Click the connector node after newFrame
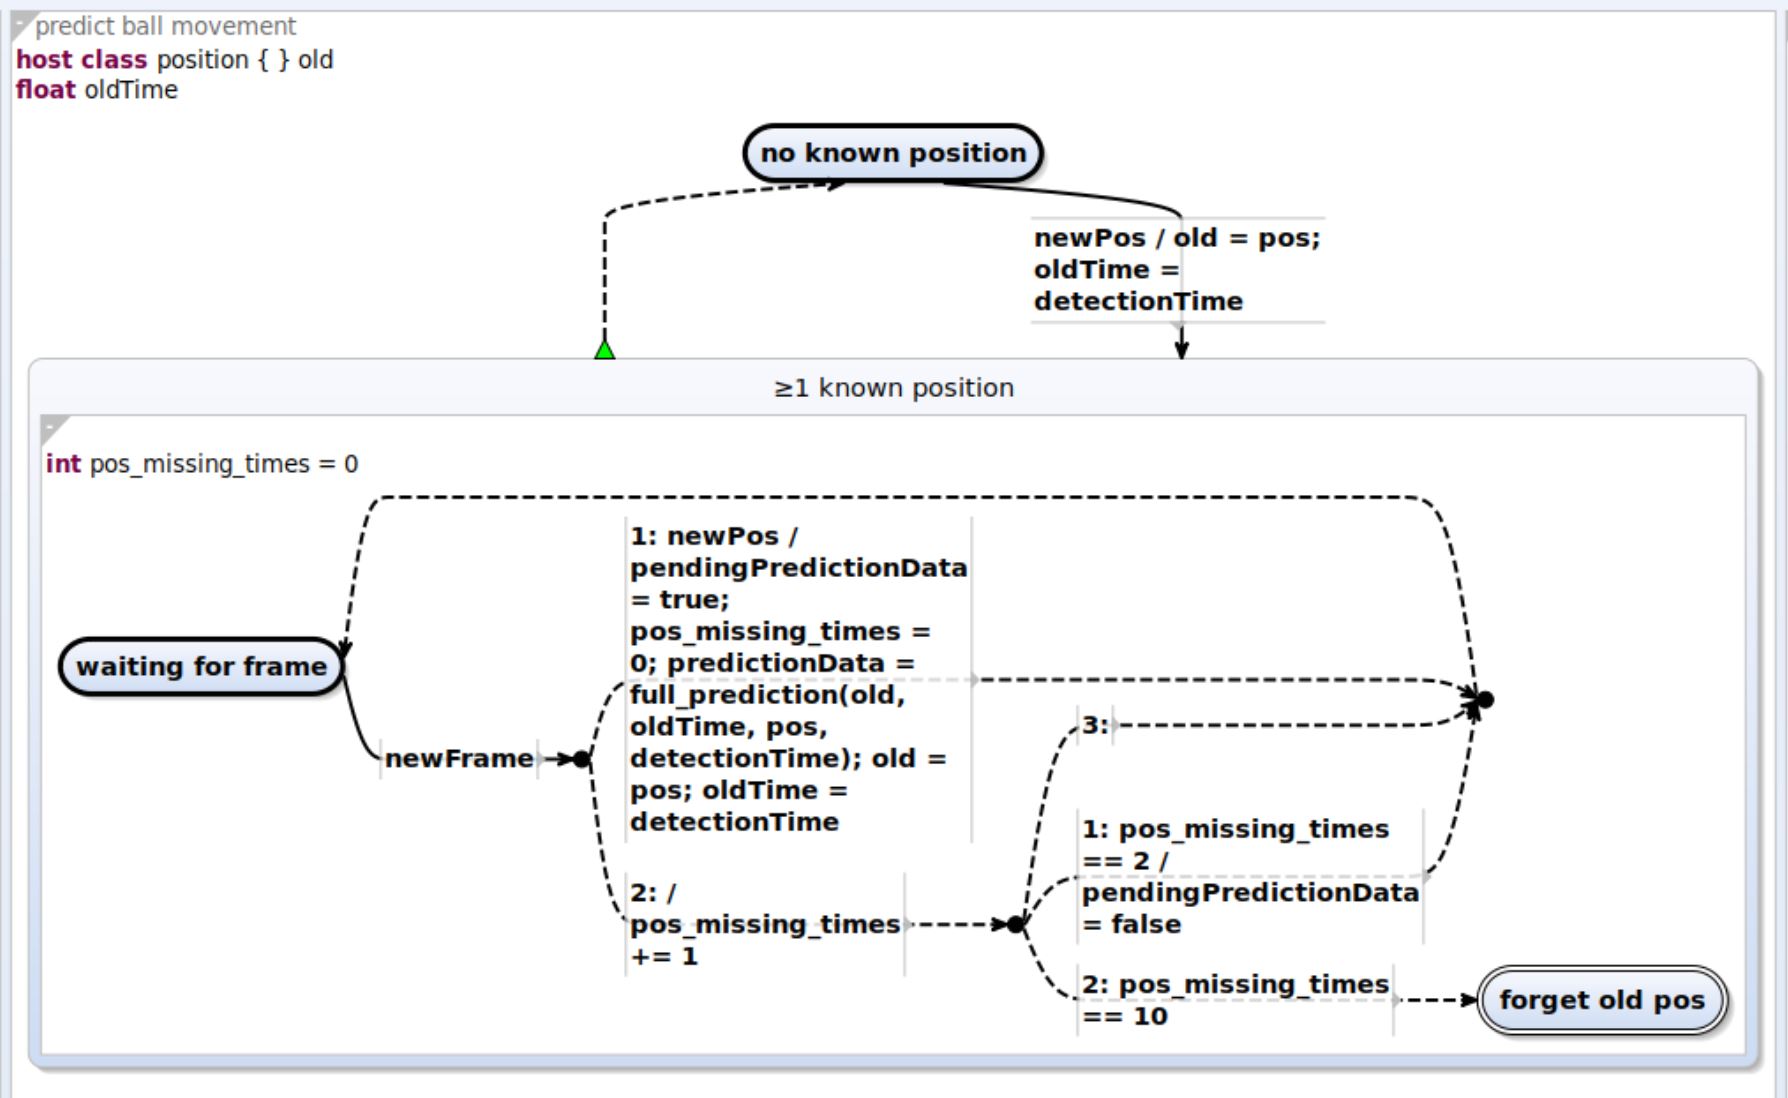The height and width of the screenshot is (1098, 1788). pos(582,759)
